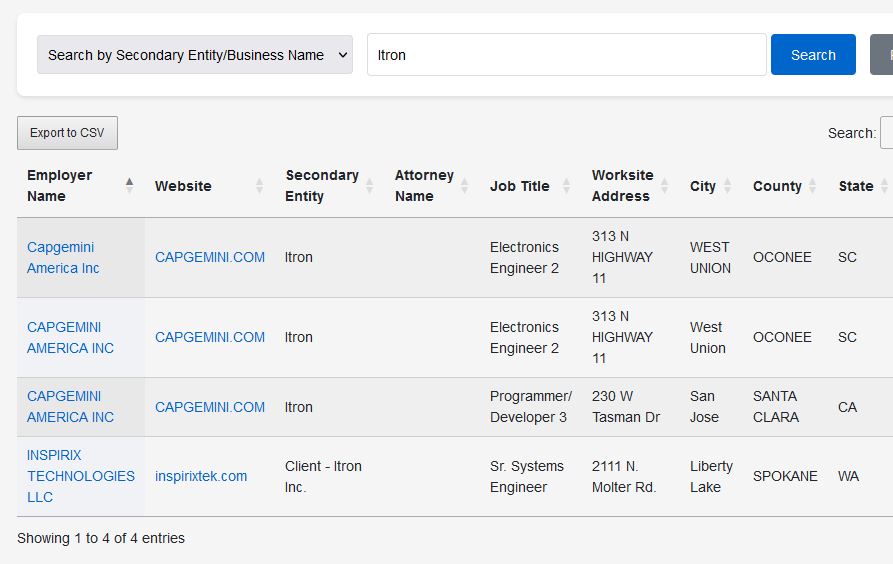
Task: Open Capgemini America Inc link in first row
Action: tap(63, 258)
